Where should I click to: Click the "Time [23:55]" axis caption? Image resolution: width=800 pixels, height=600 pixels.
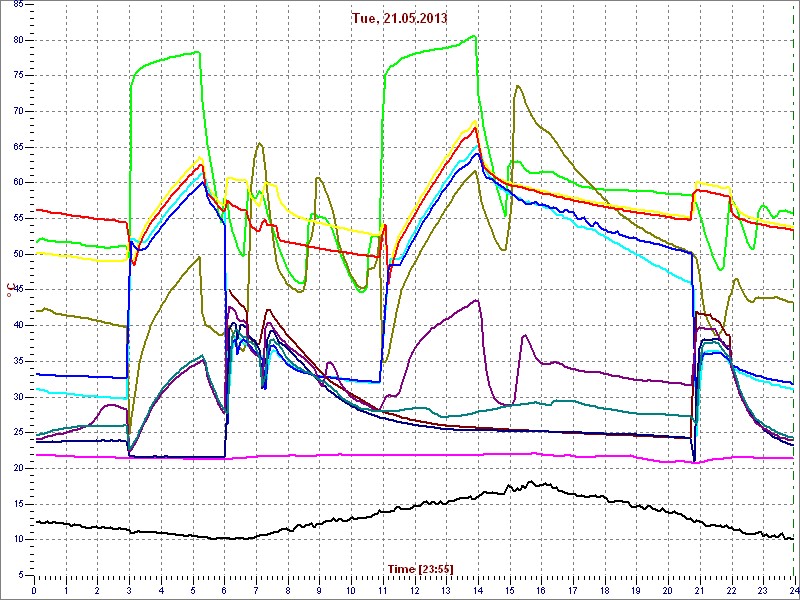420,569
